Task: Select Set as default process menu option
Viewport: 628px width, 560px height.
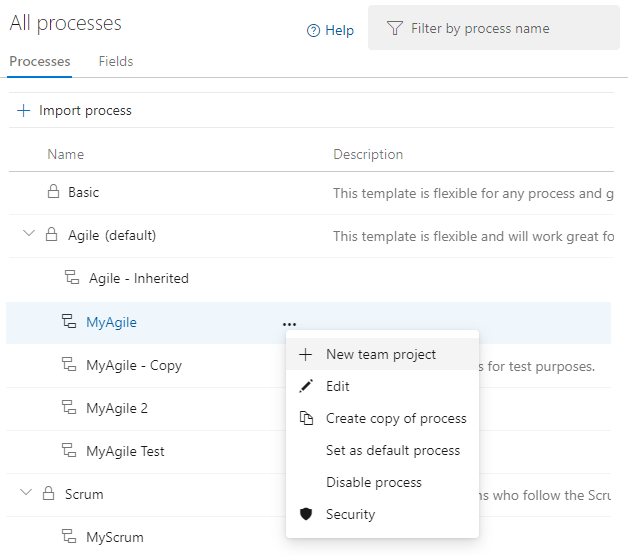Action: [392, 450]
